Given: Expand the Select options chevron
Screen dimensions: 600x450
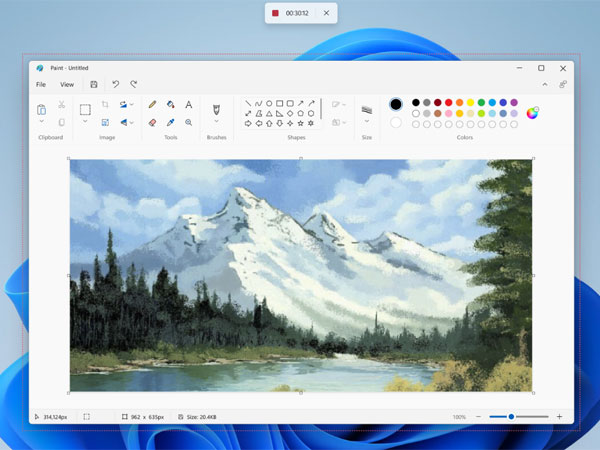Looking at the screenshot, I should pyautogui.click(x=85, y=121).
